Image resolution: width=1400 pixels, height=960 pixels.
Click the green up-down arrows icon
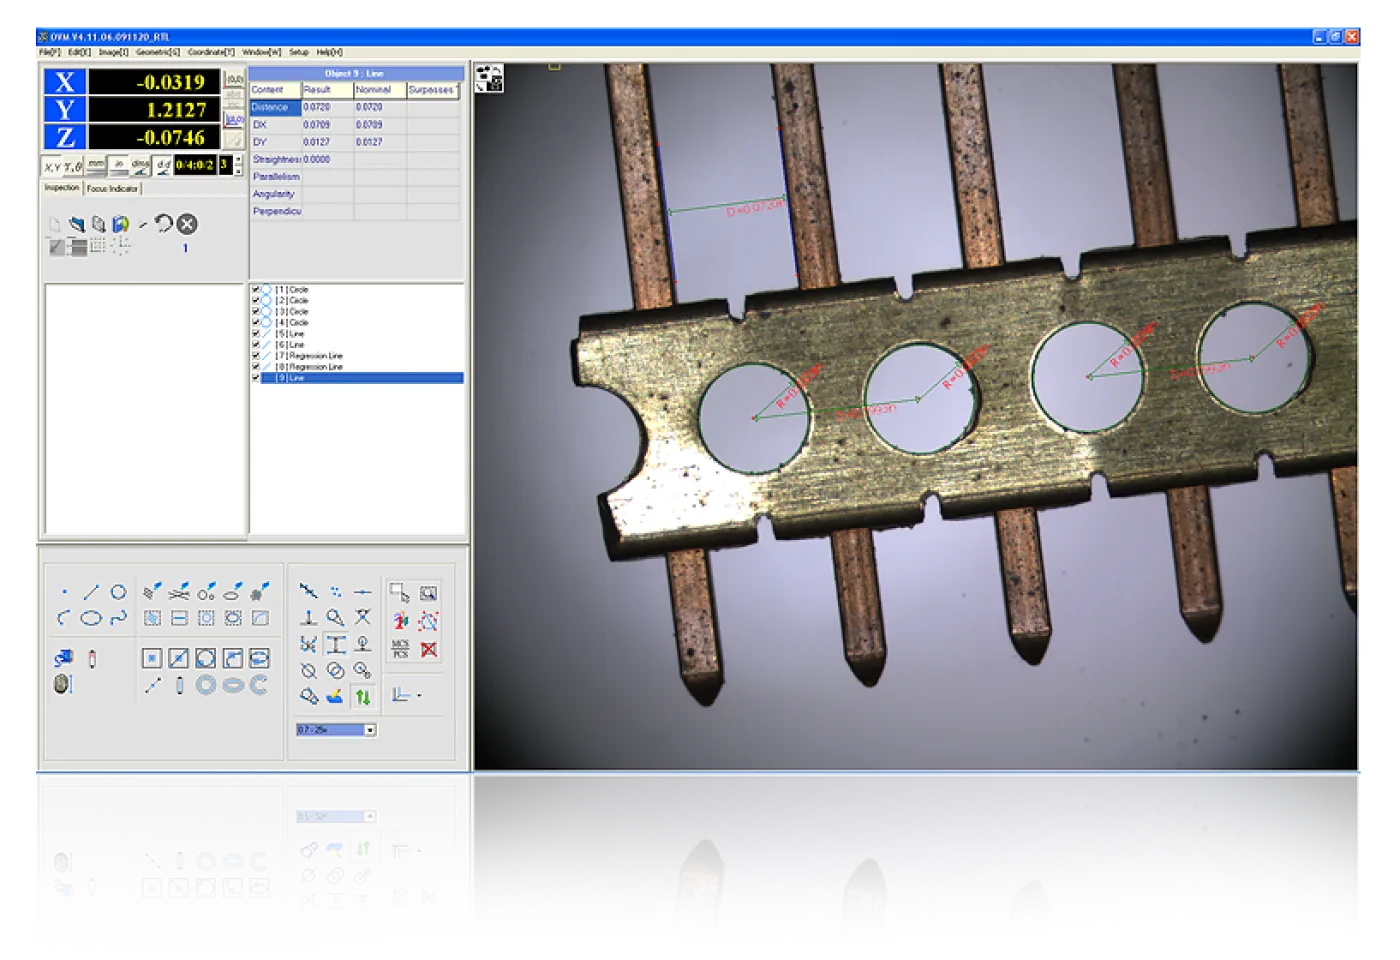363,696
